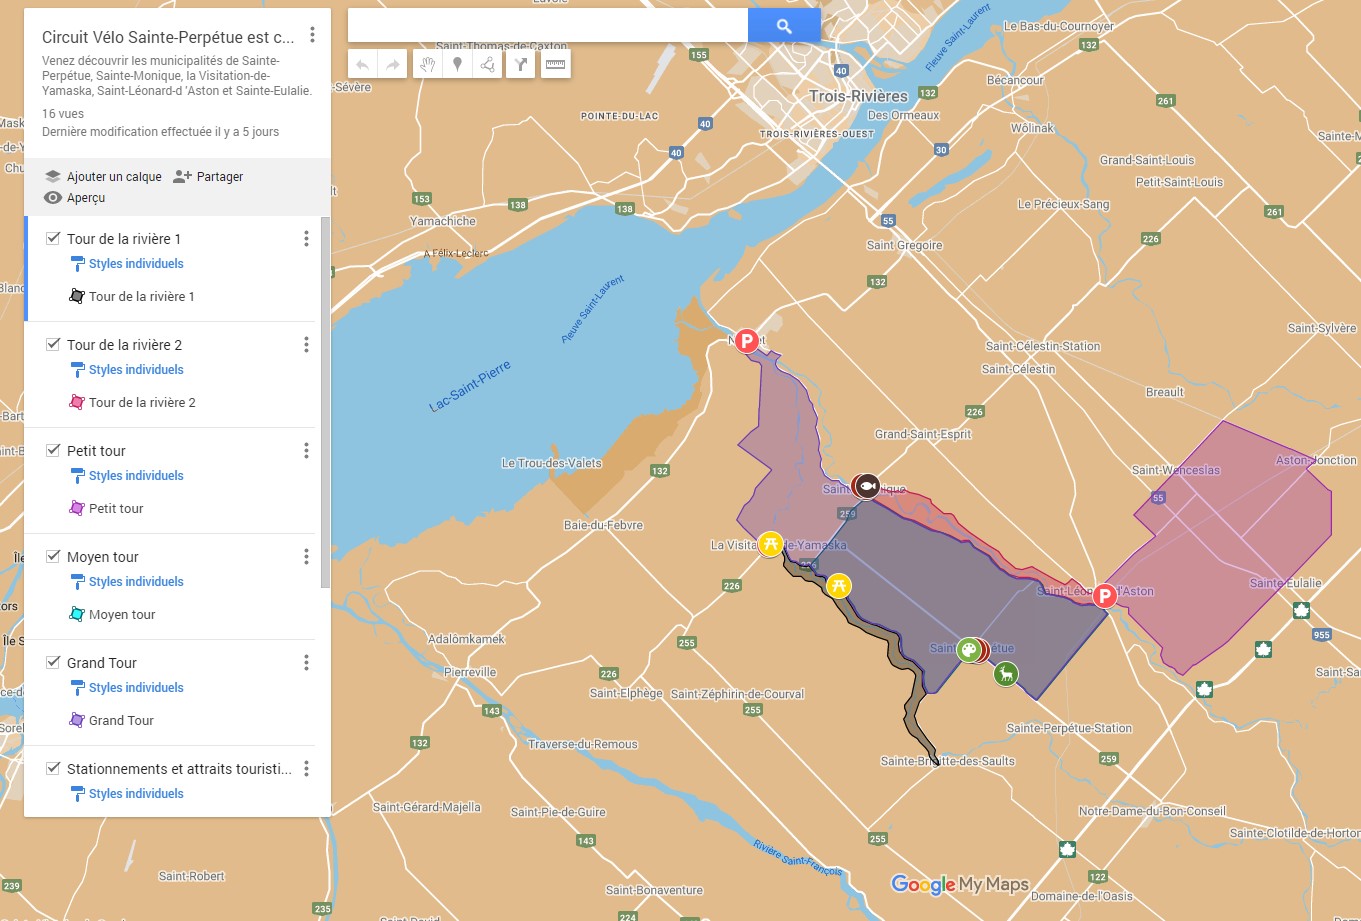
Task: Open Styles individuels for Petit tour
Action: [127, 476]
